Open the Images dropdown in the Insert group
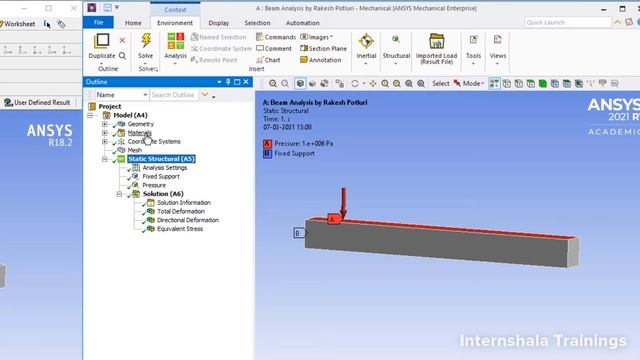 click(x=316, y=37)
